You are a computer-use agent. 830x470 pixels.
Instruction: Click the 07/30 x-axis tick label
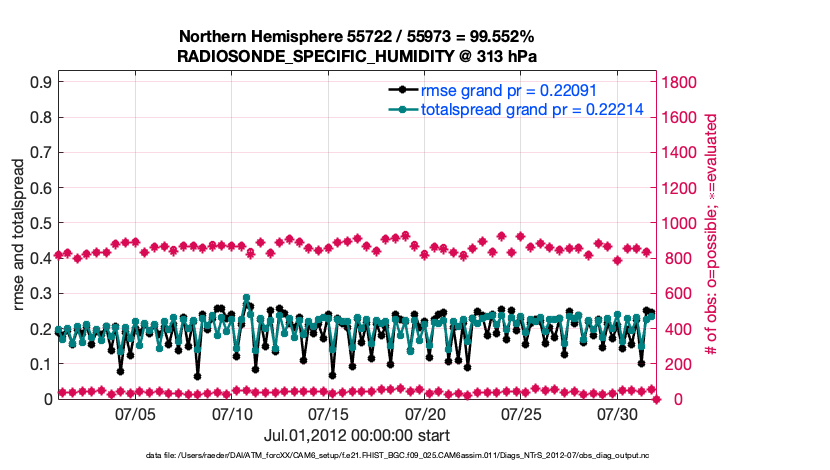[x=618, y=413]
